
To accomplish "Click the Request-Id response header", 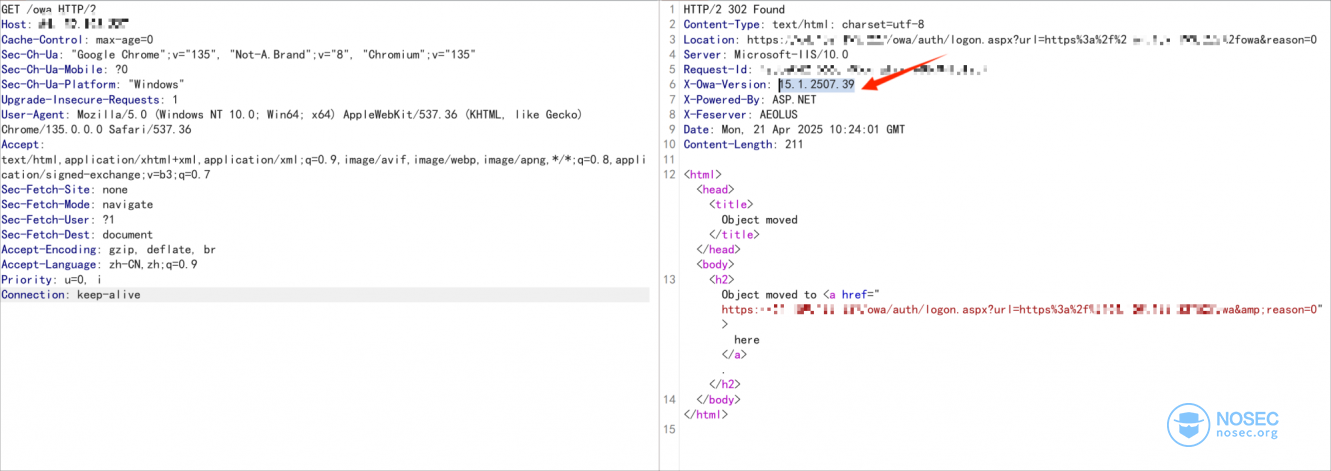I will tap(836, 69).
